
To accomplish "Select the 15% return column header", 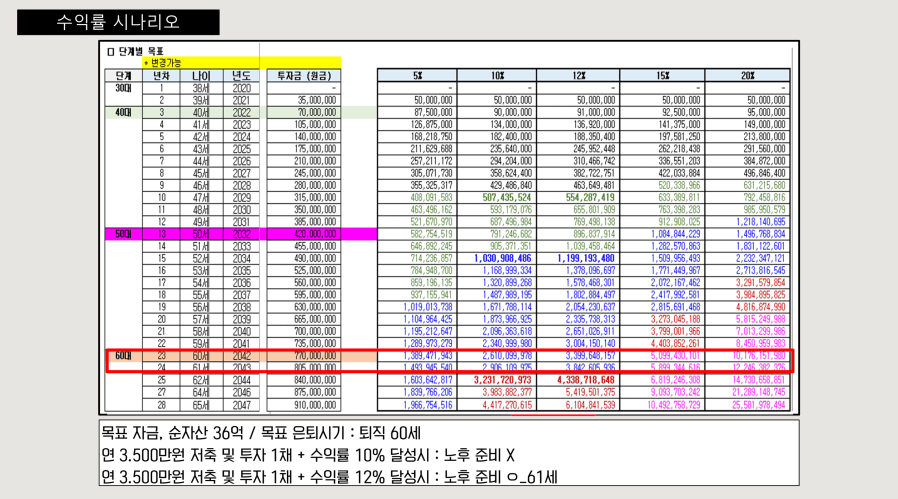I will [661, 76].
